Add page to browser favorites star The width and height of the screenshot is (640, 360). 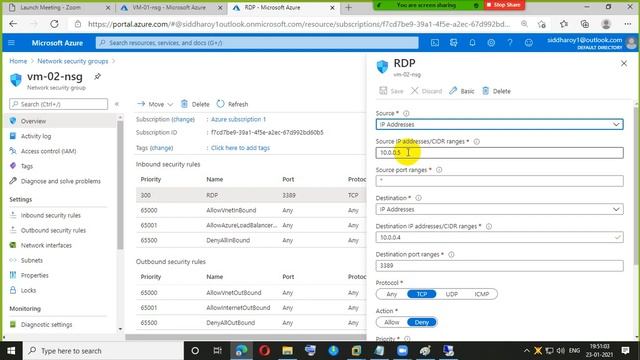click(x=542, y=24)
